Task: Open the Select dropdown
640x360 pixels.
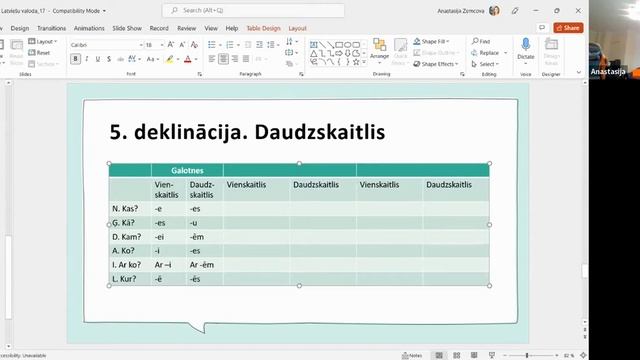Action: [485, 64]
